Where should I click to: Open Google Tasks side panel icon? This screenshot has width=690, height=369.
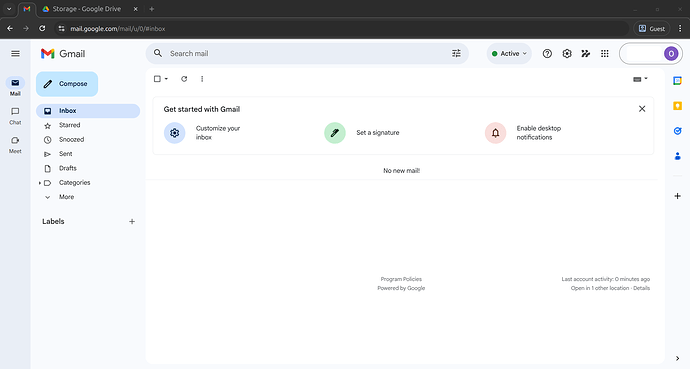[x=678, y=131]
